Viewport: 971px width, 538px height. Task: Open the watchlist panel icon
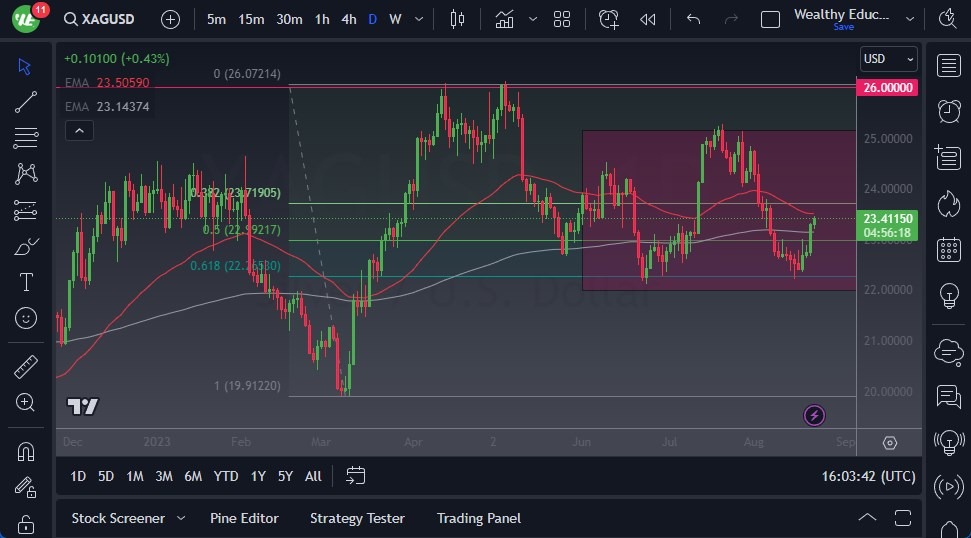click(x=947, y=66)
